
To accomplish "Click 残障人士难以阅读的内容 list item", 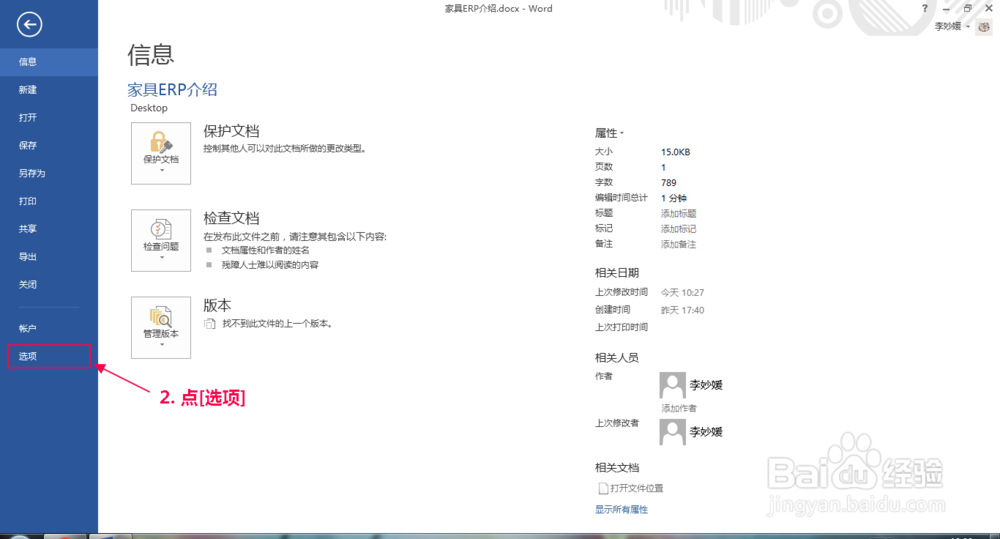I will point(270,265).
